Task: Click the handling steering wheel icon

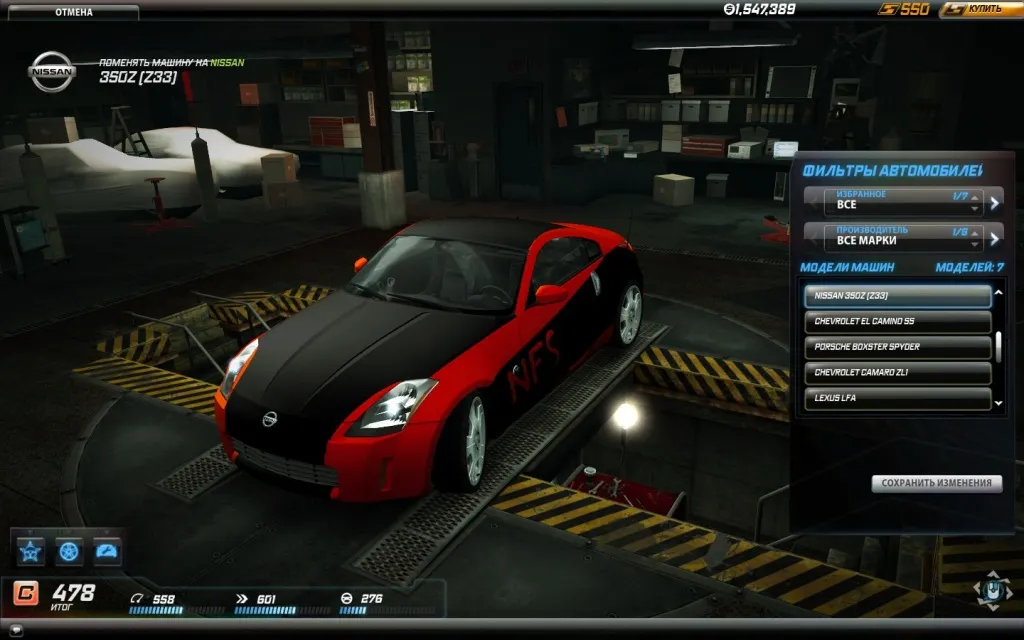Action: coord(347,598)
